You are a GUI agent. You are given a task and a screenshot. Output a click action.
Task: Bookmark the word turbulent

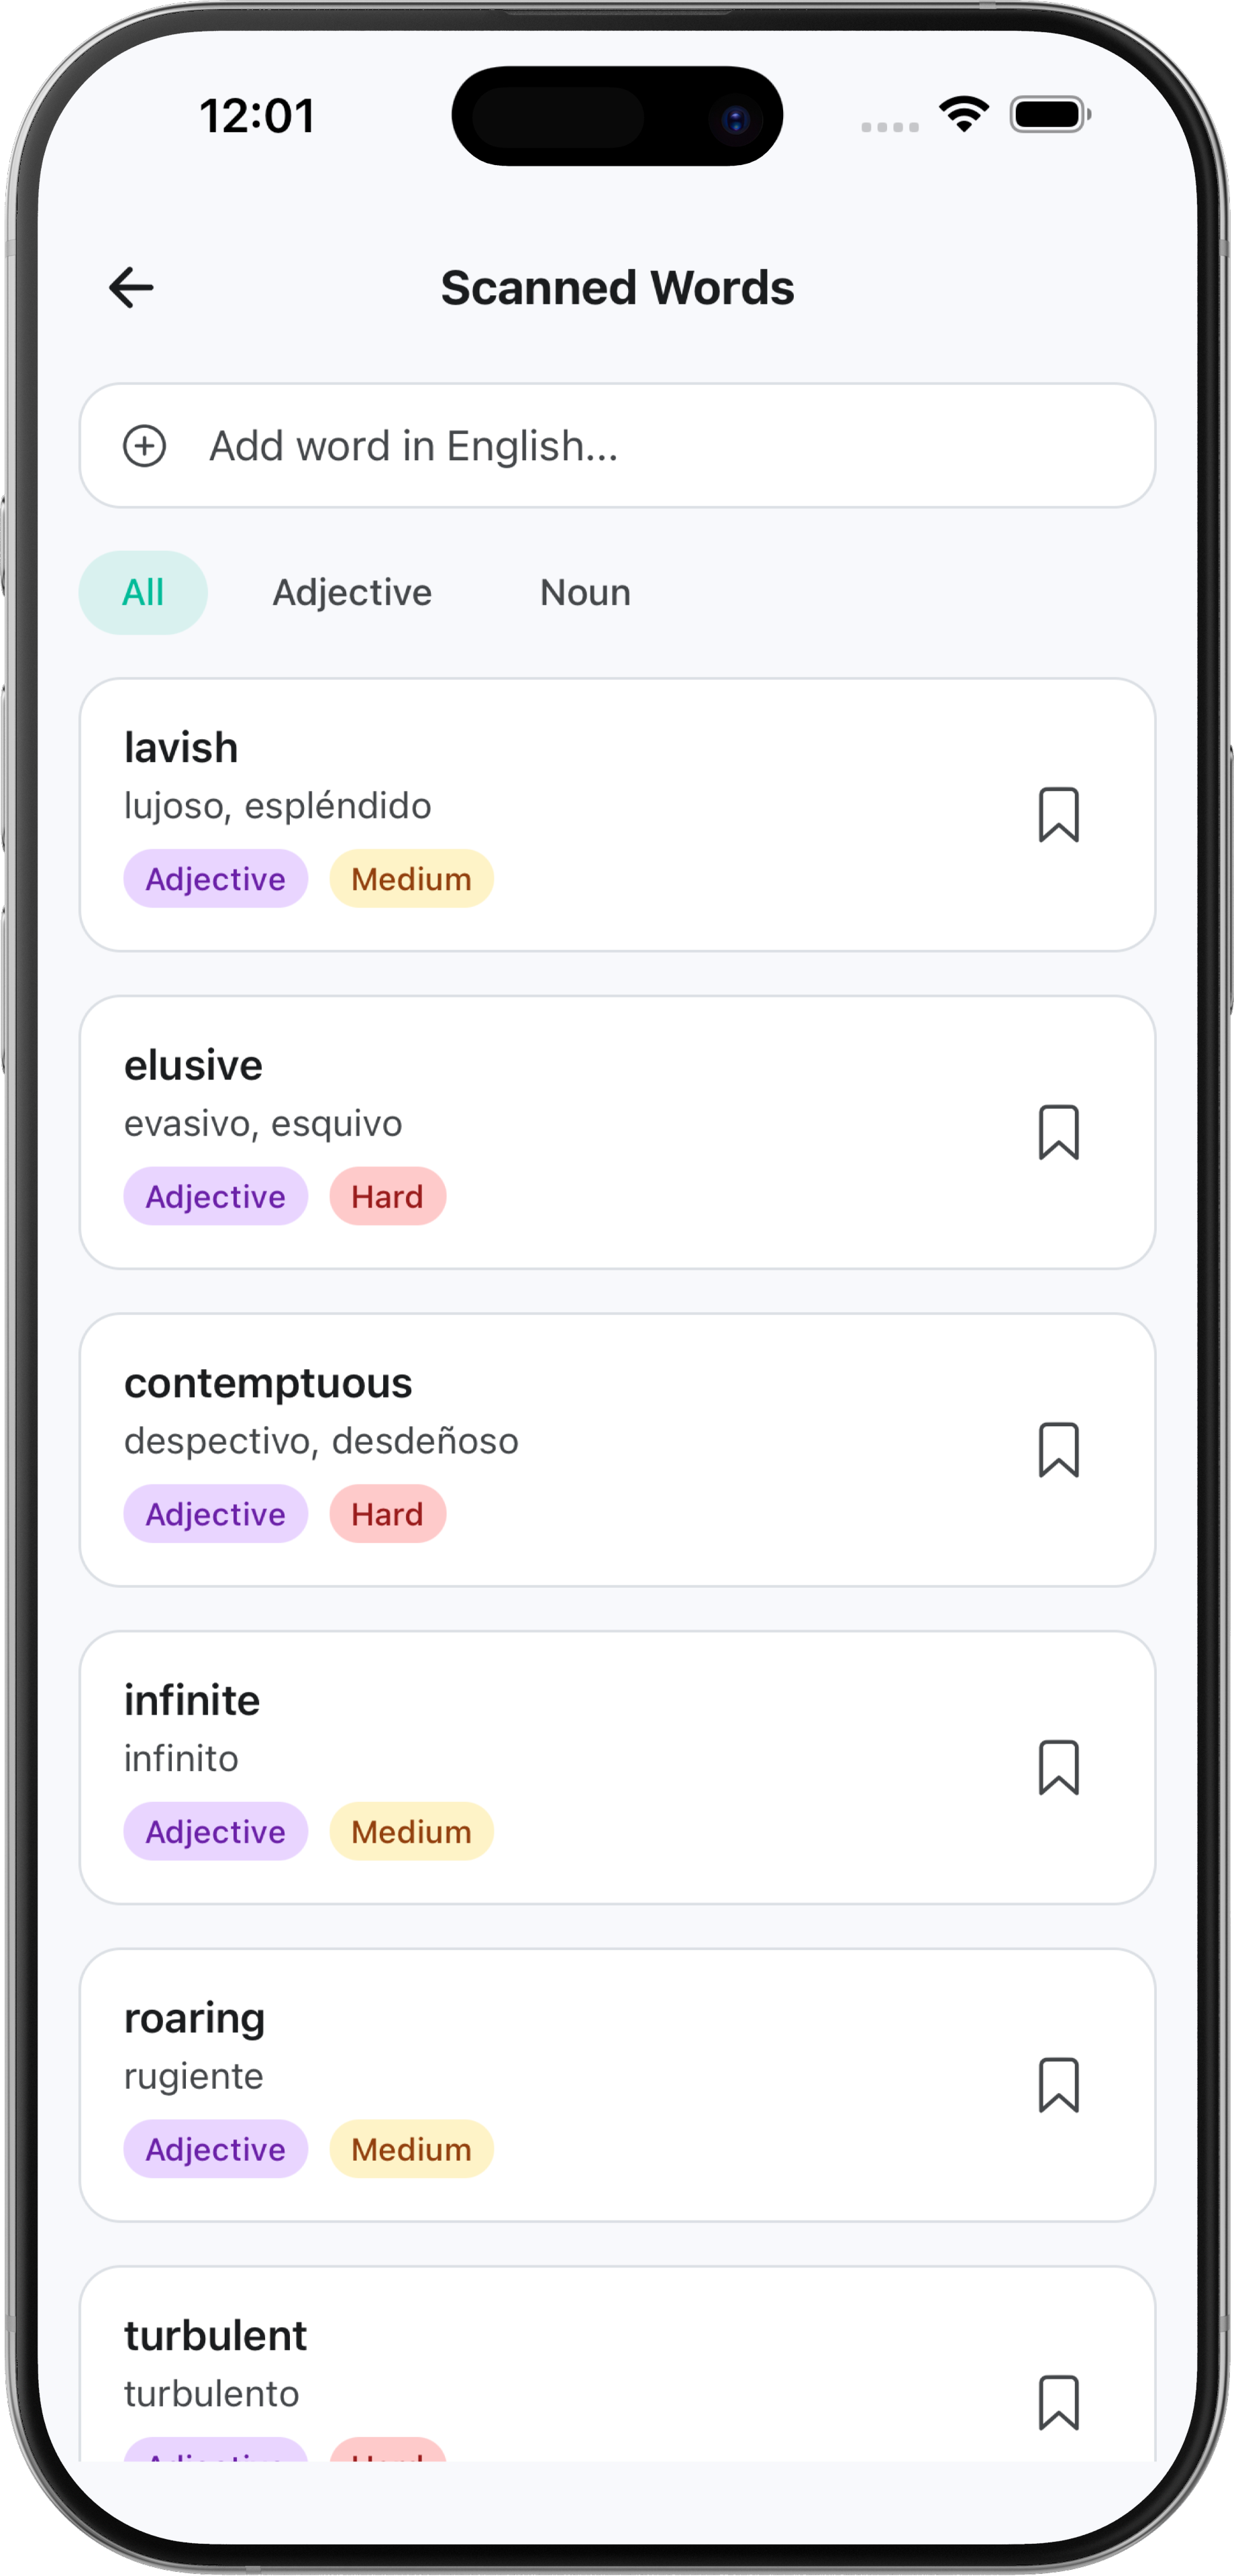(x=1059, y=2404)
